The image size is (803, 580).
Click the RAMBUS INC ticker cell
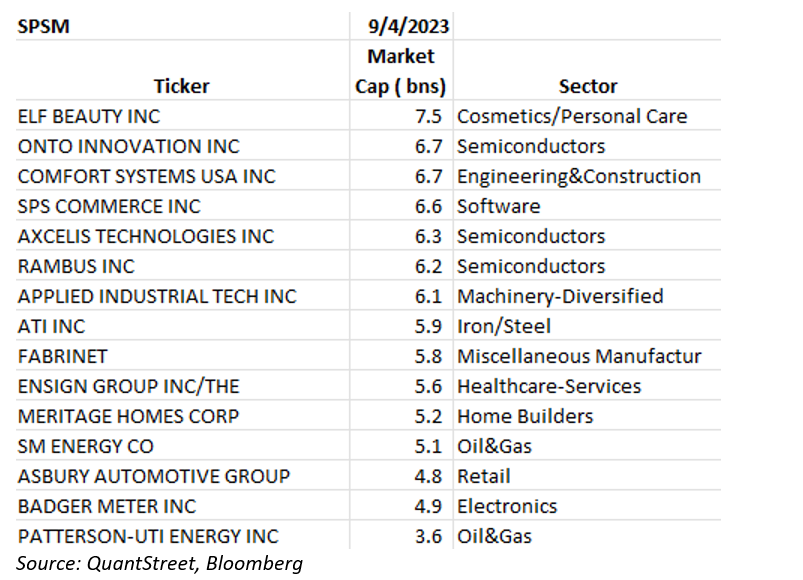(76, 266)
